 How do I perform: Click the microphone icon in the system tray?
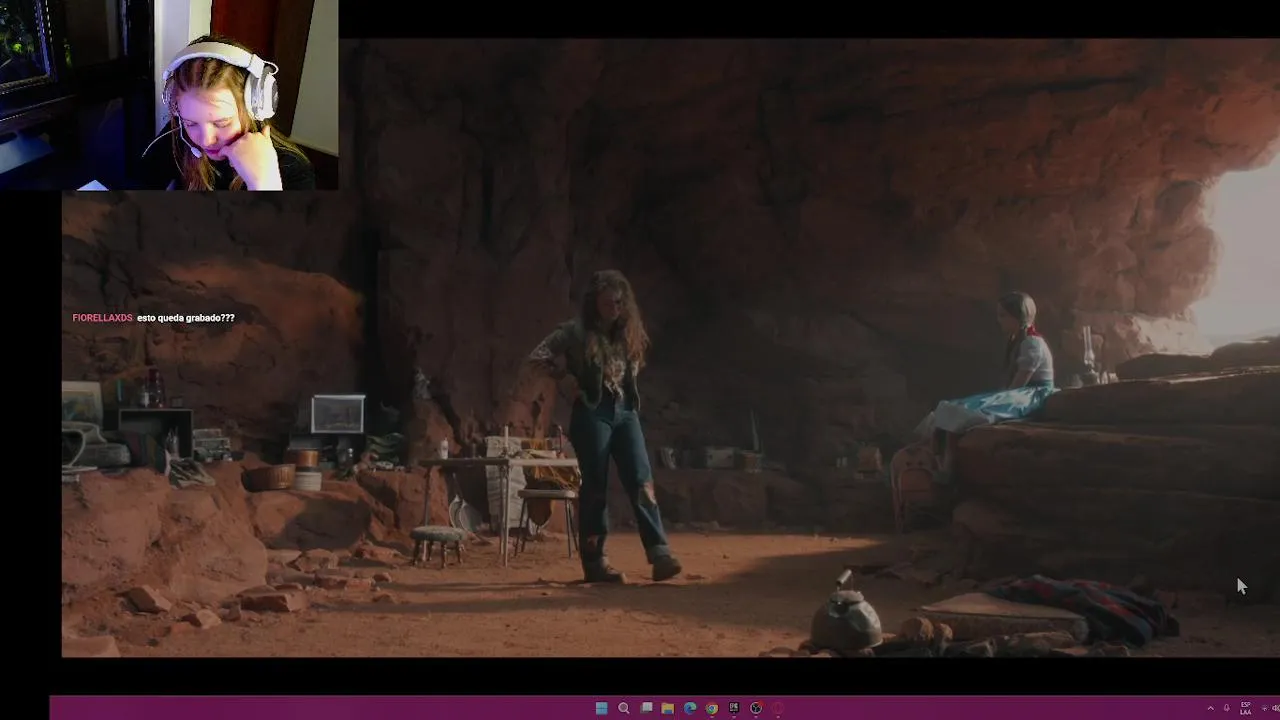[1226, 708]
